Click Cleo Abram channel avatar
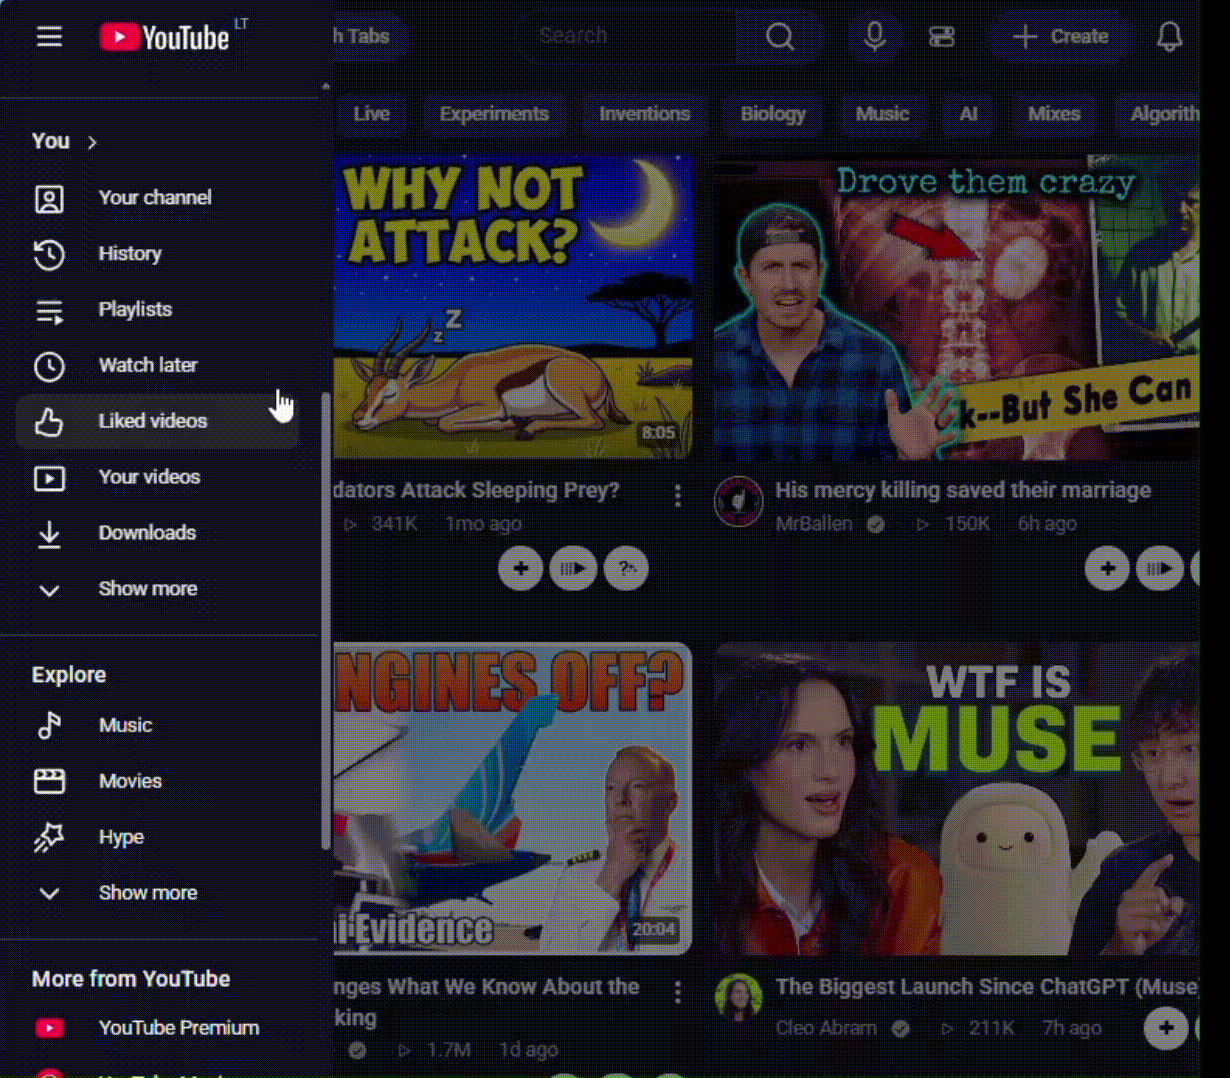Image resolution: width=1230 pixels, height=1078 pixels. click(739, 997)
